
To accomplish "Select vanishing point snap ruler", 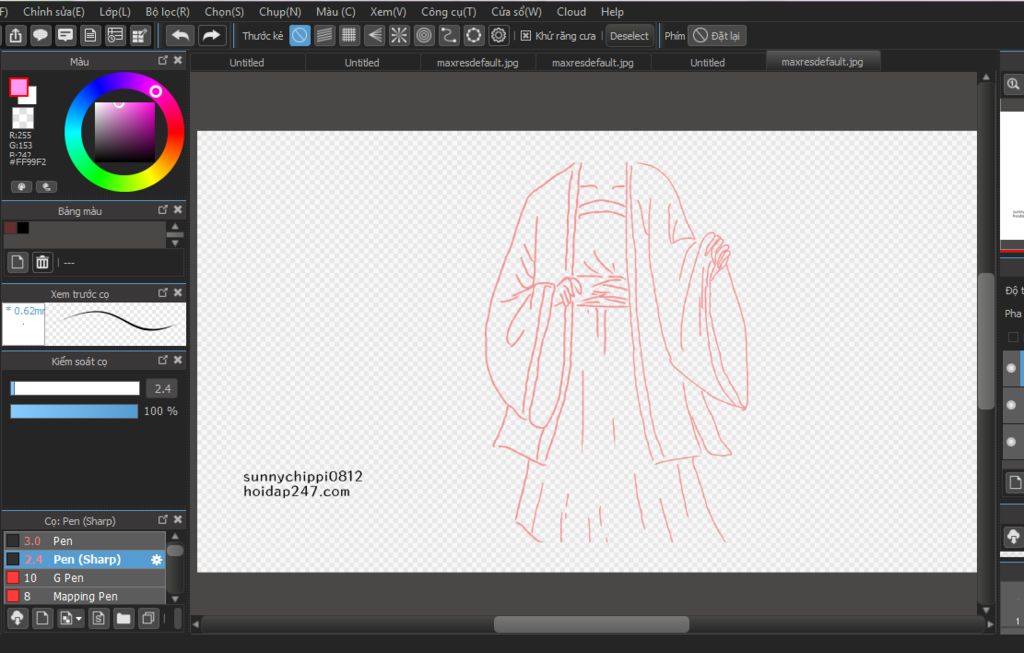I will [x=374, y=35].
